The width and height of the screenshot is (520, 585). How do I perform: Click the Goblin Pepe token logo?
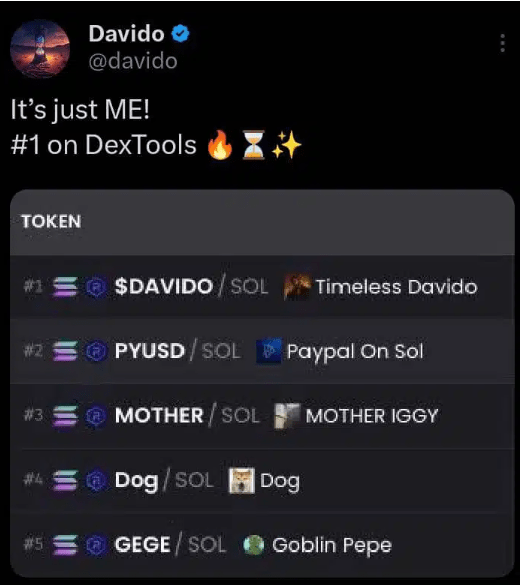254,545
